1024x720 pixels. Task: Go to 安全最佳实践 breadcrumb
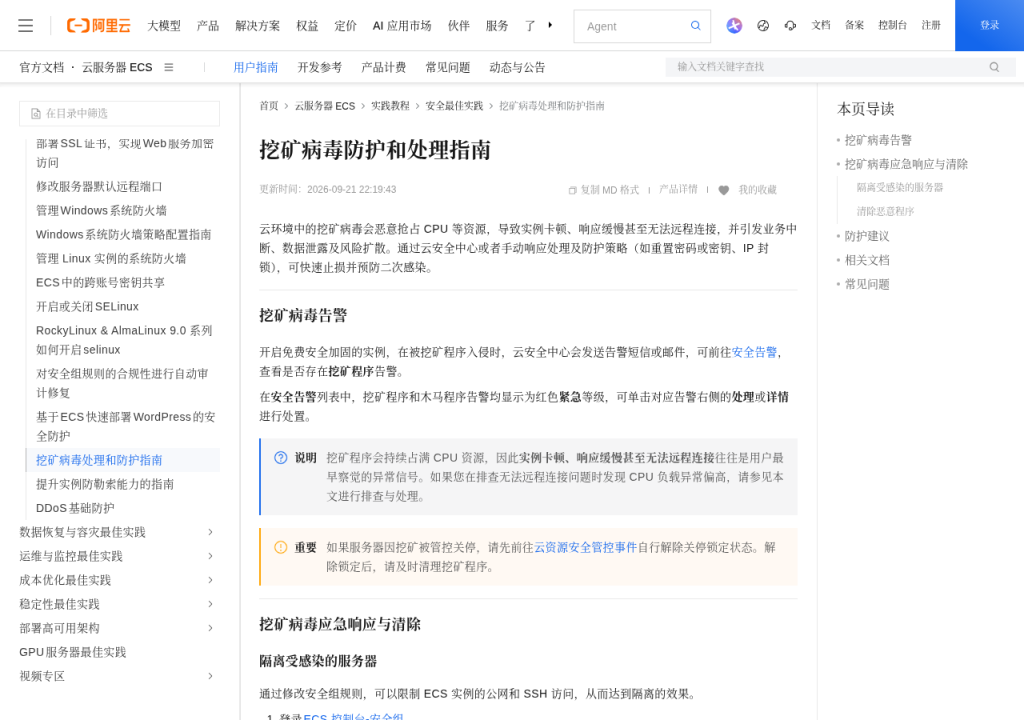coord(454,106)
